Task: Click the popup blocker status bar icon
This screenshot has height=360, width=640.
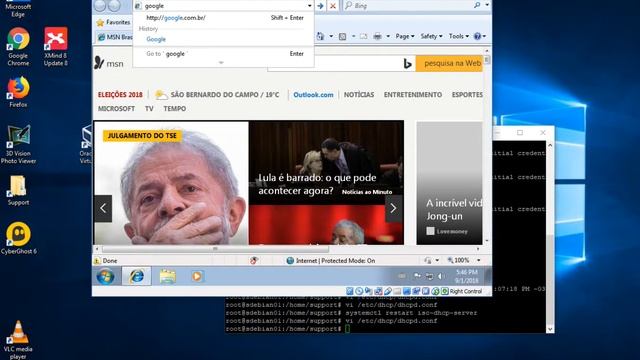Action: click(253, 260)
